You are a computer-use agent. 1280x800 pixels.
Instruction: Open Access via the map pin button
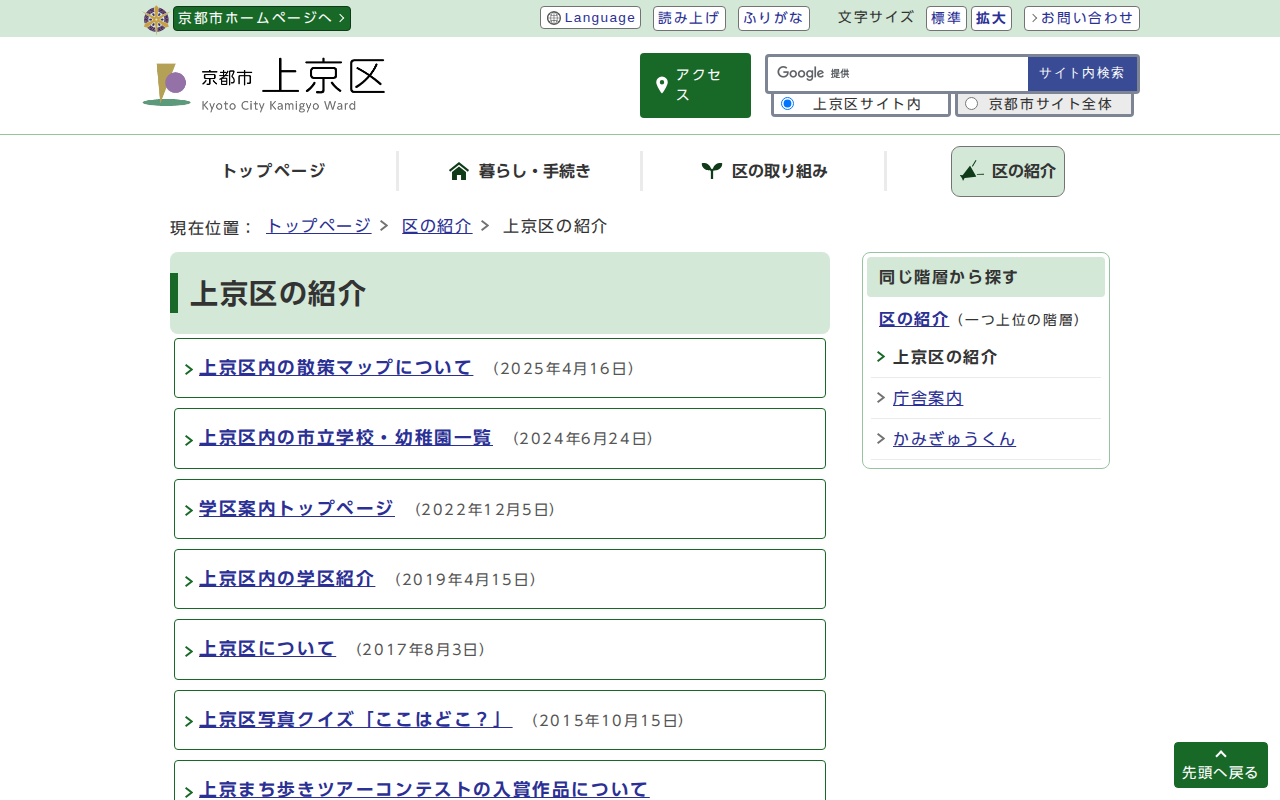(x=695, y=86)
